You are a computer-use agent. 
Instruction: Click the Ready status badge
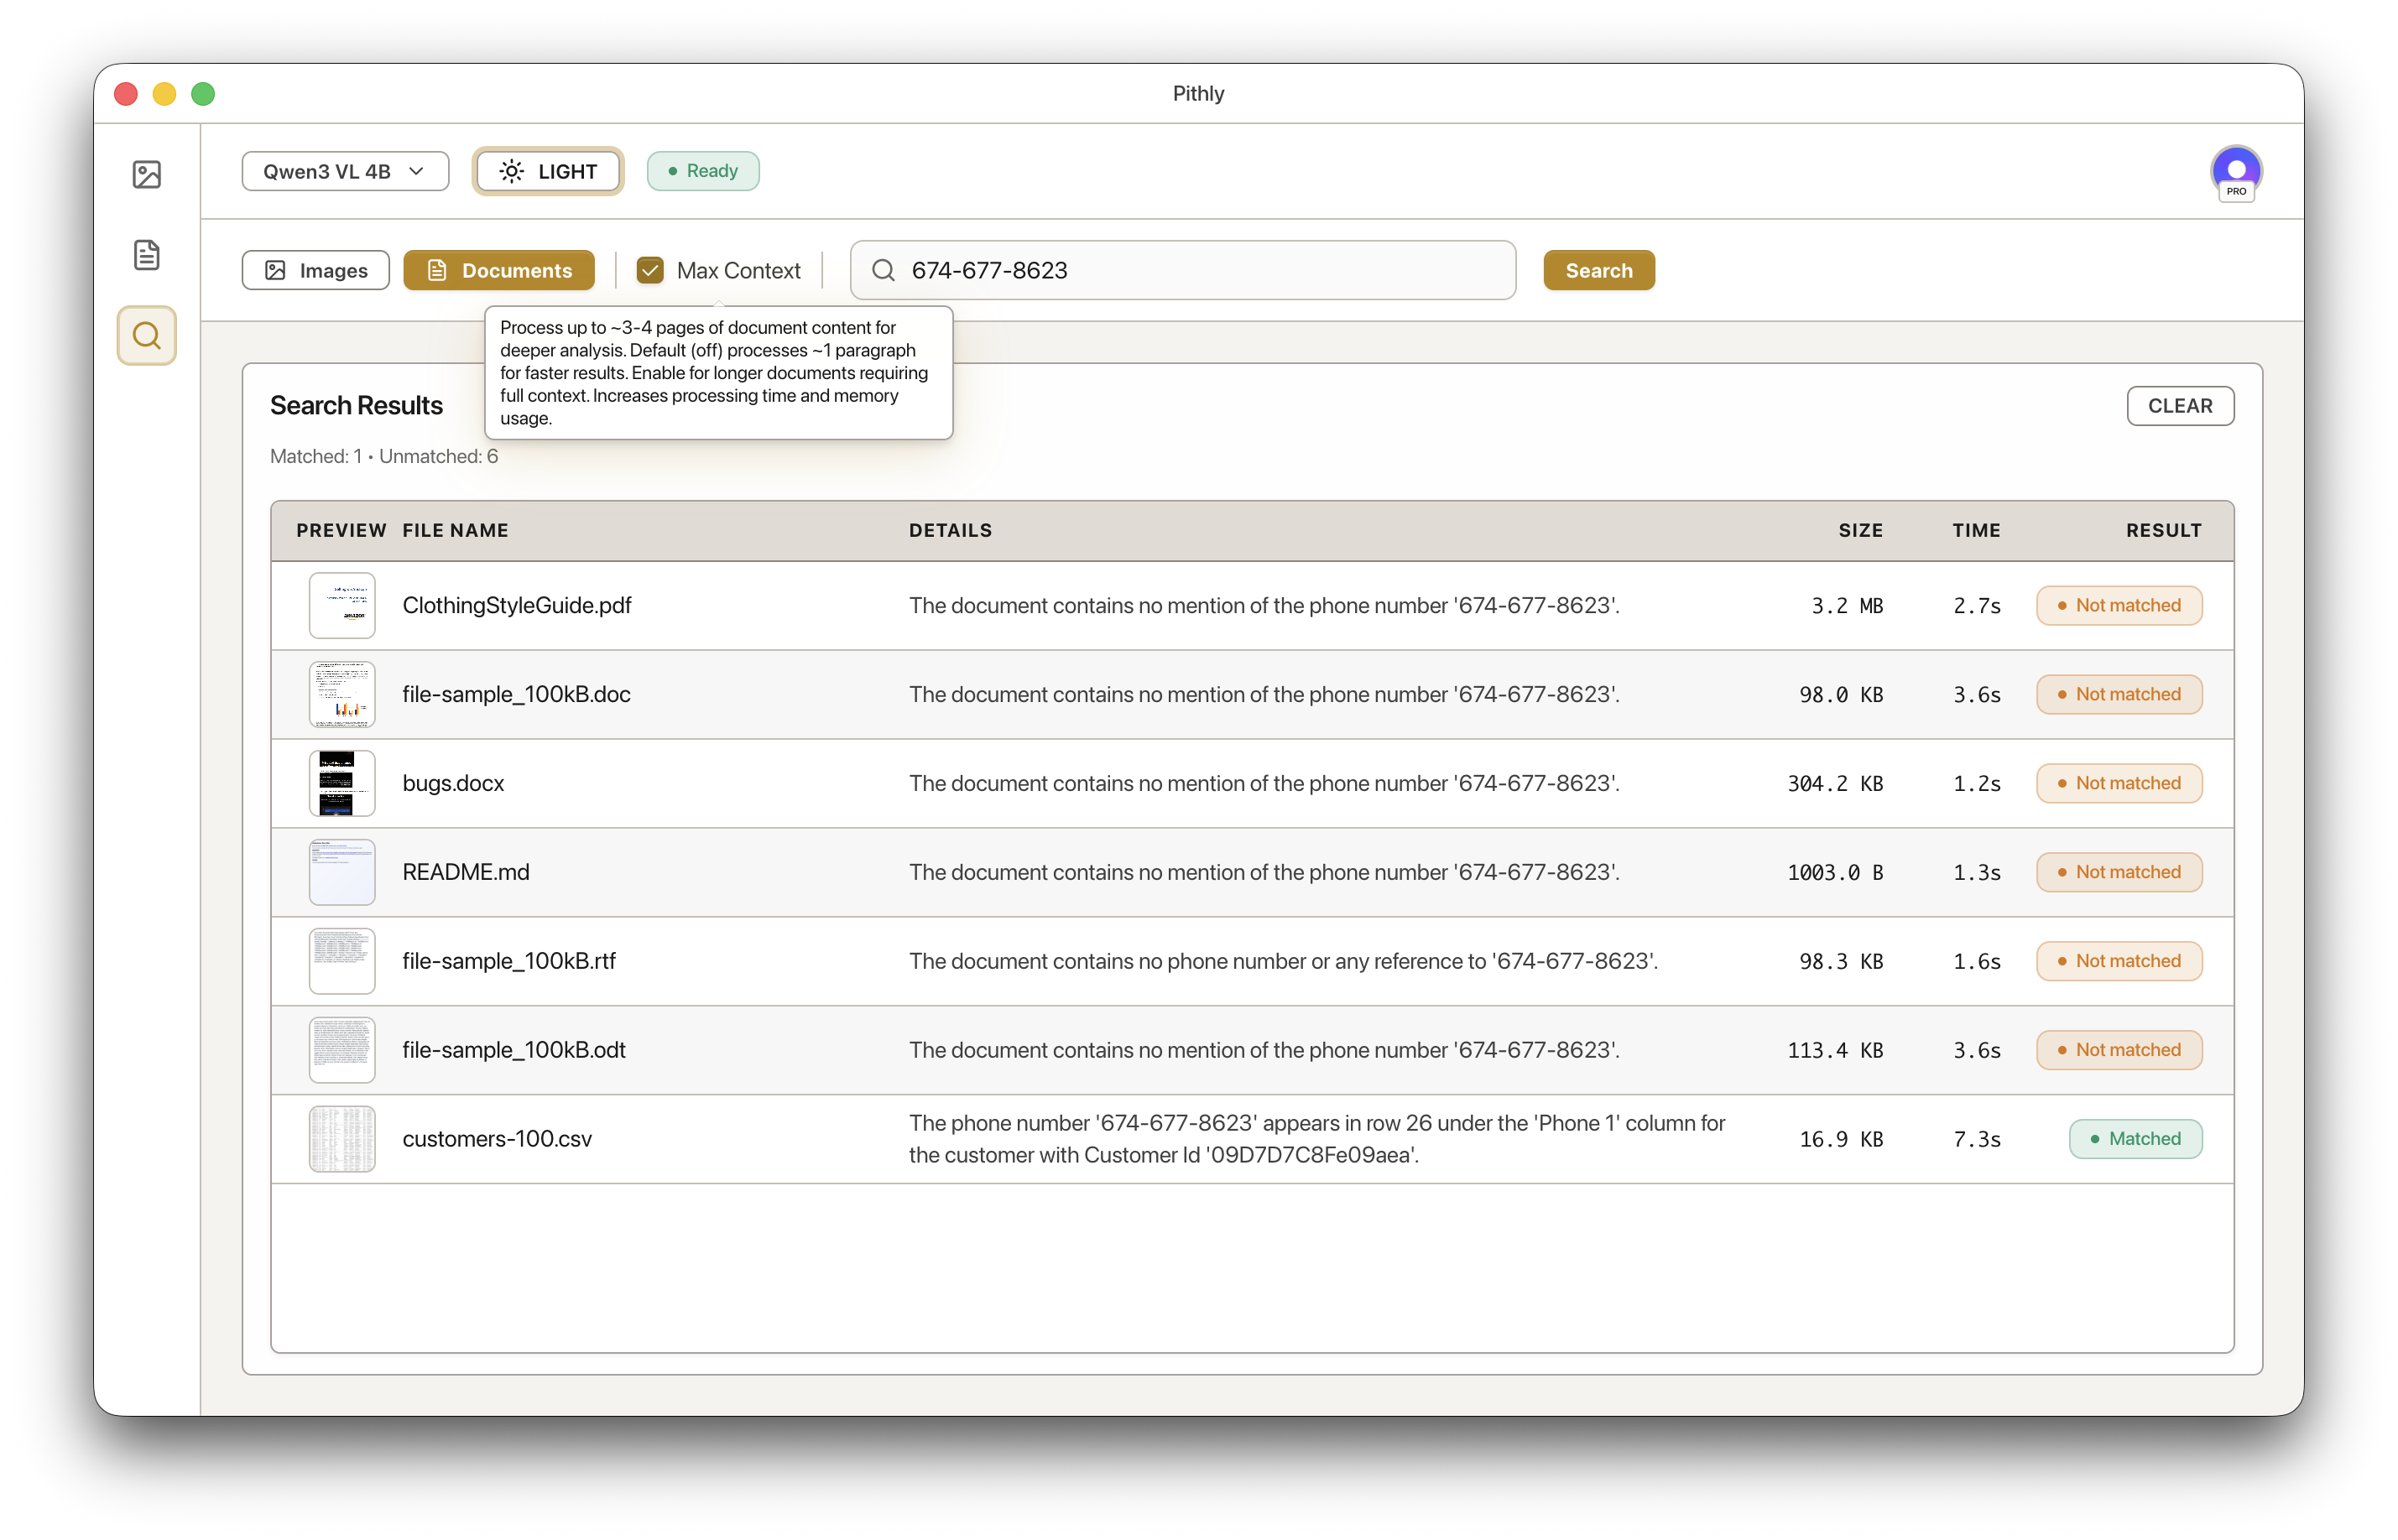703,171
